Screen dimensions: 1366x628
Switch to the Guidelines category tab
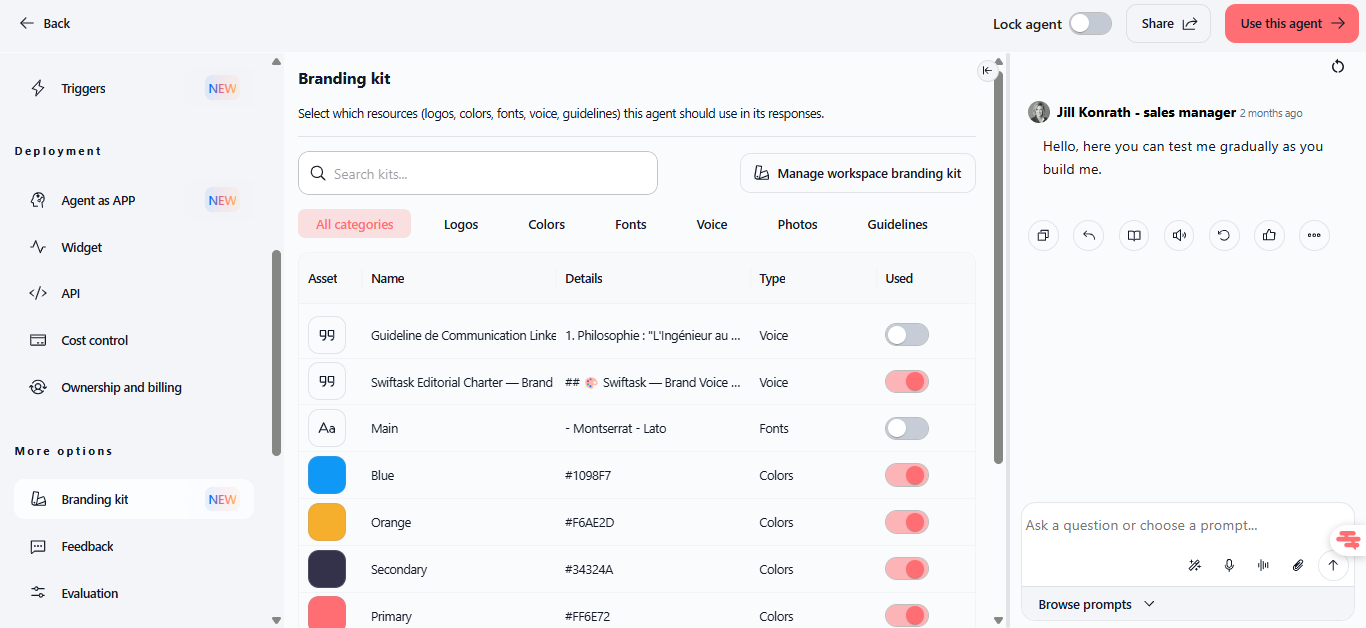(x=897, y=225)
